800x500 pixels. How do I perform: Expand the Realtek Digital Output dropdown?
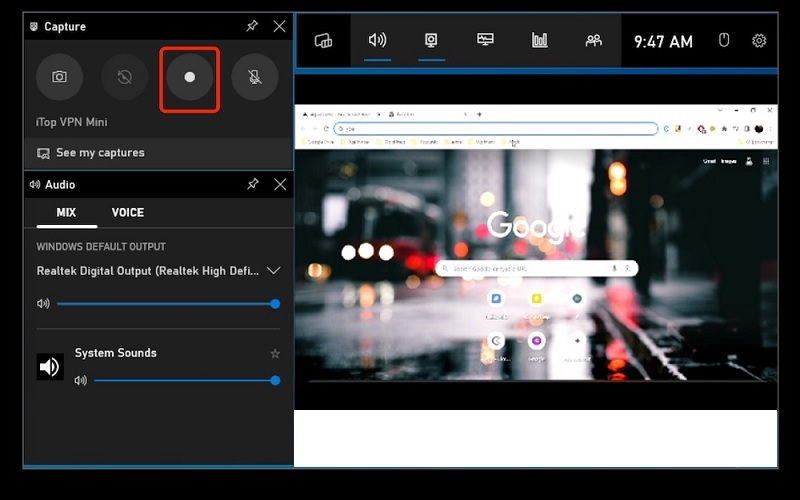(273, 271)
